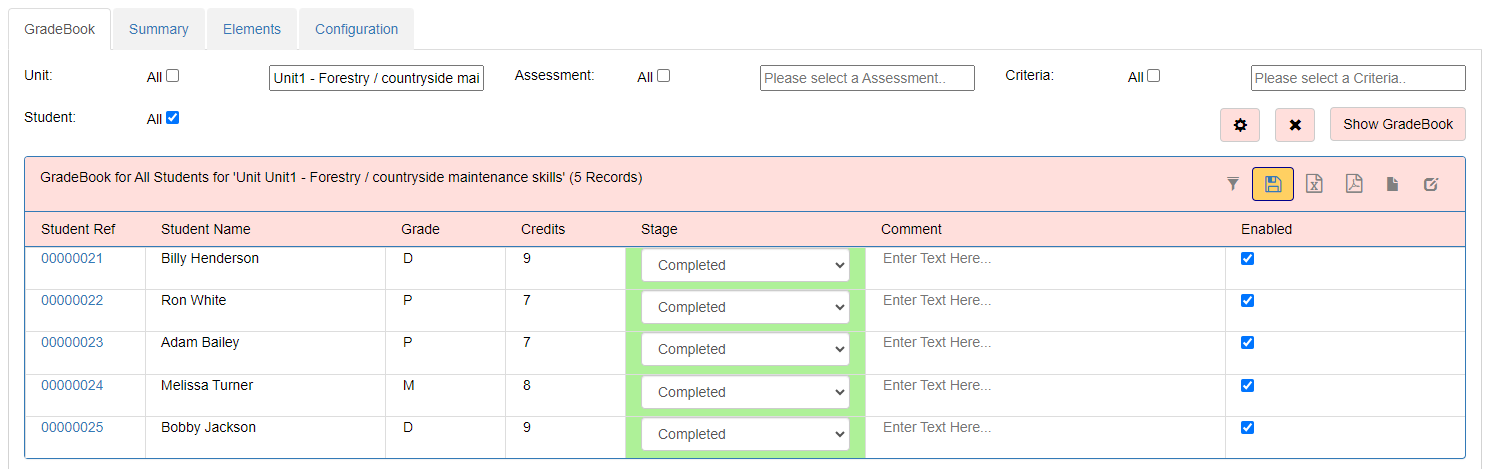Screen dimensions: 1485x469
Task: Click the plain document file icon
Action: point(1392,184)
